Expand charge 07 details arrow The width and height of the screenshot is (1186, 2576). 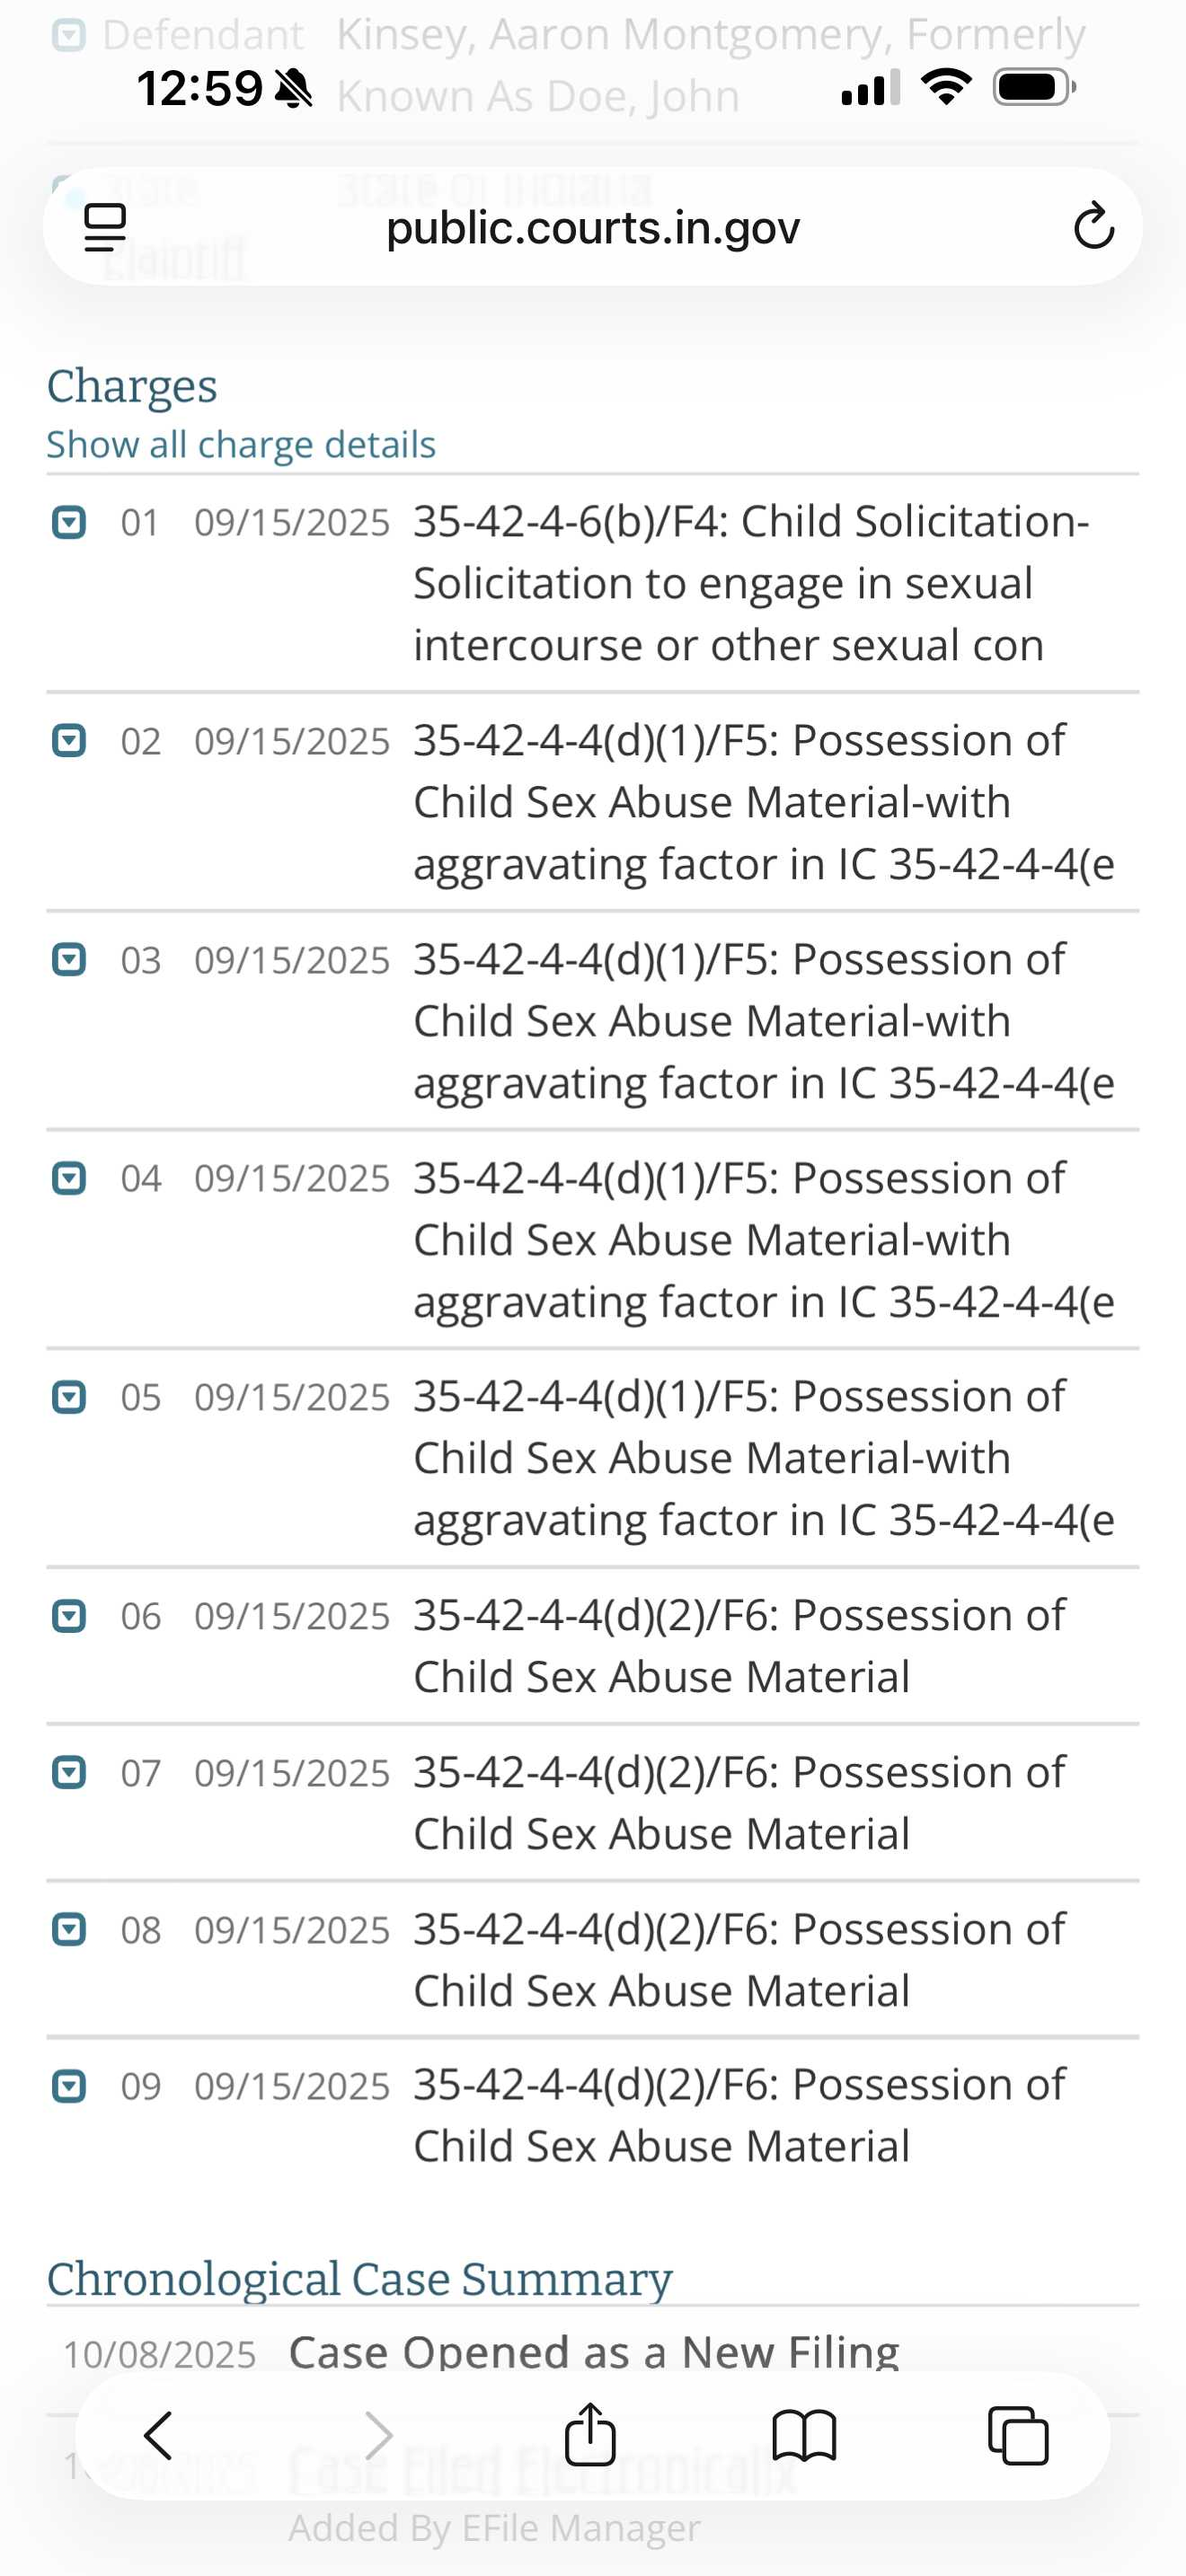click(69, 1773)
